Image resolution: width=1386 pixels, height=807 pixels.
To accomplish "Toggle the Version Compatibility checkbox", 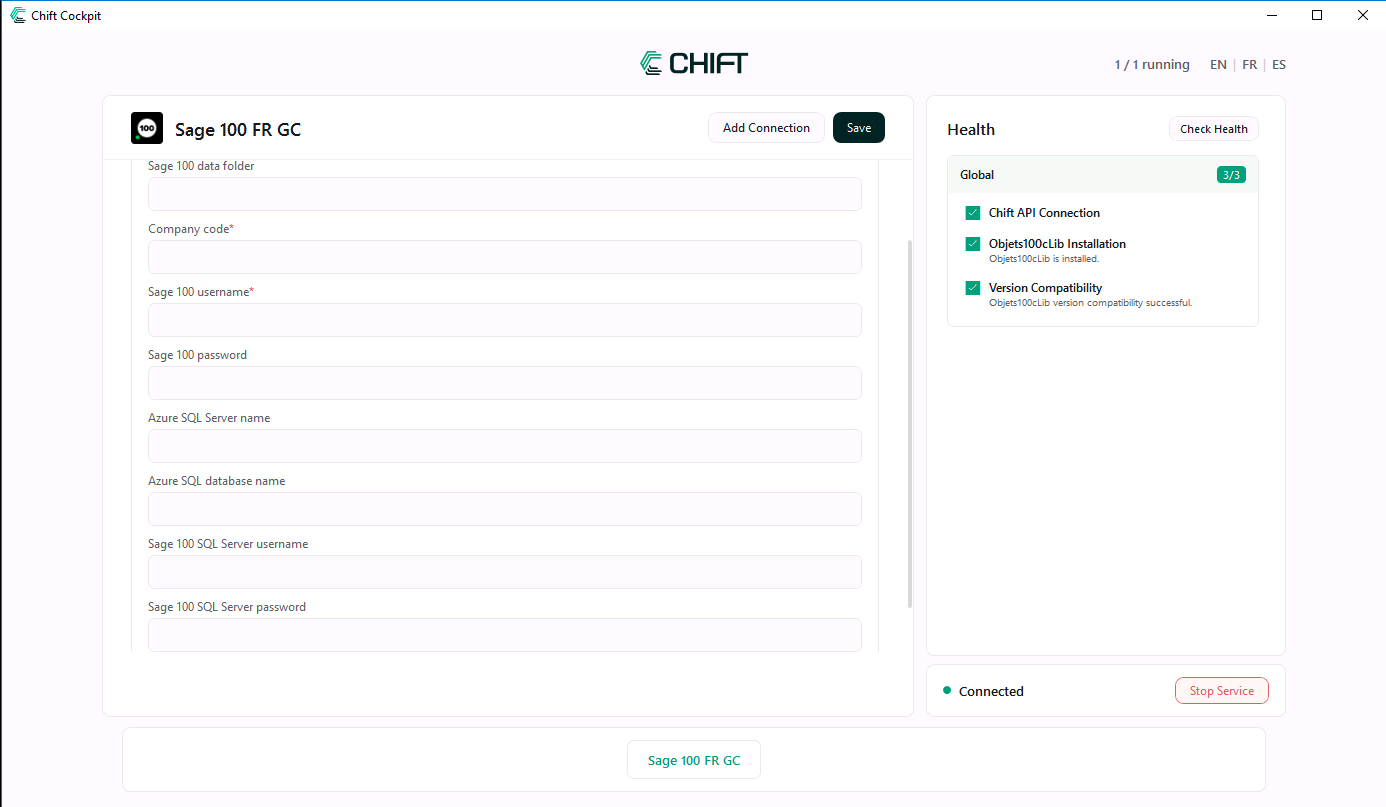I will point(973,288).
